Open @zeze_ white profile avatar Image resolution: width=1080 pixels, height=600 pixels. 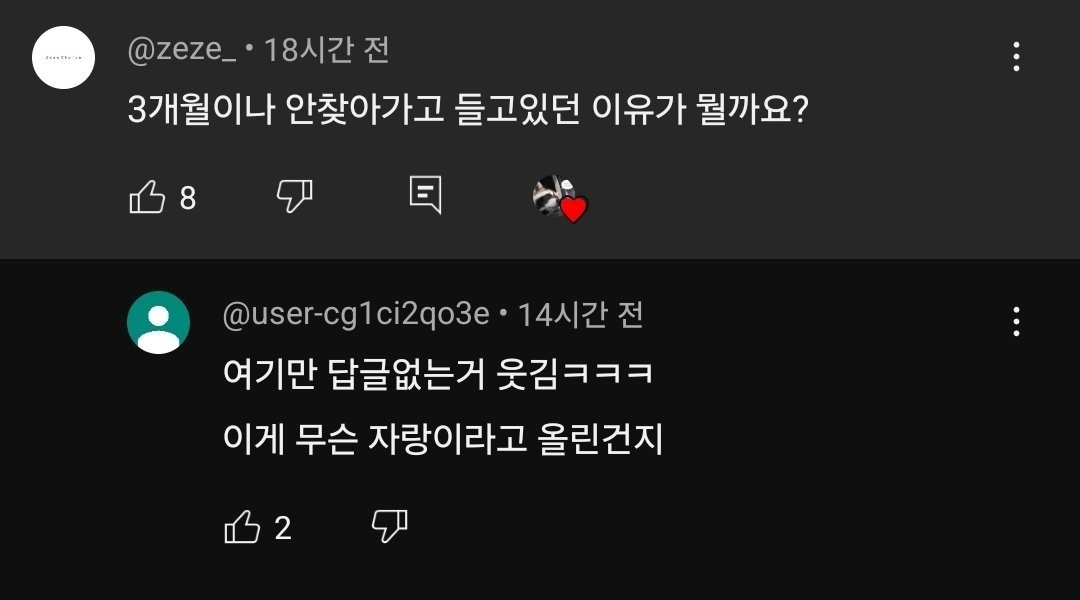pos(63,57)
